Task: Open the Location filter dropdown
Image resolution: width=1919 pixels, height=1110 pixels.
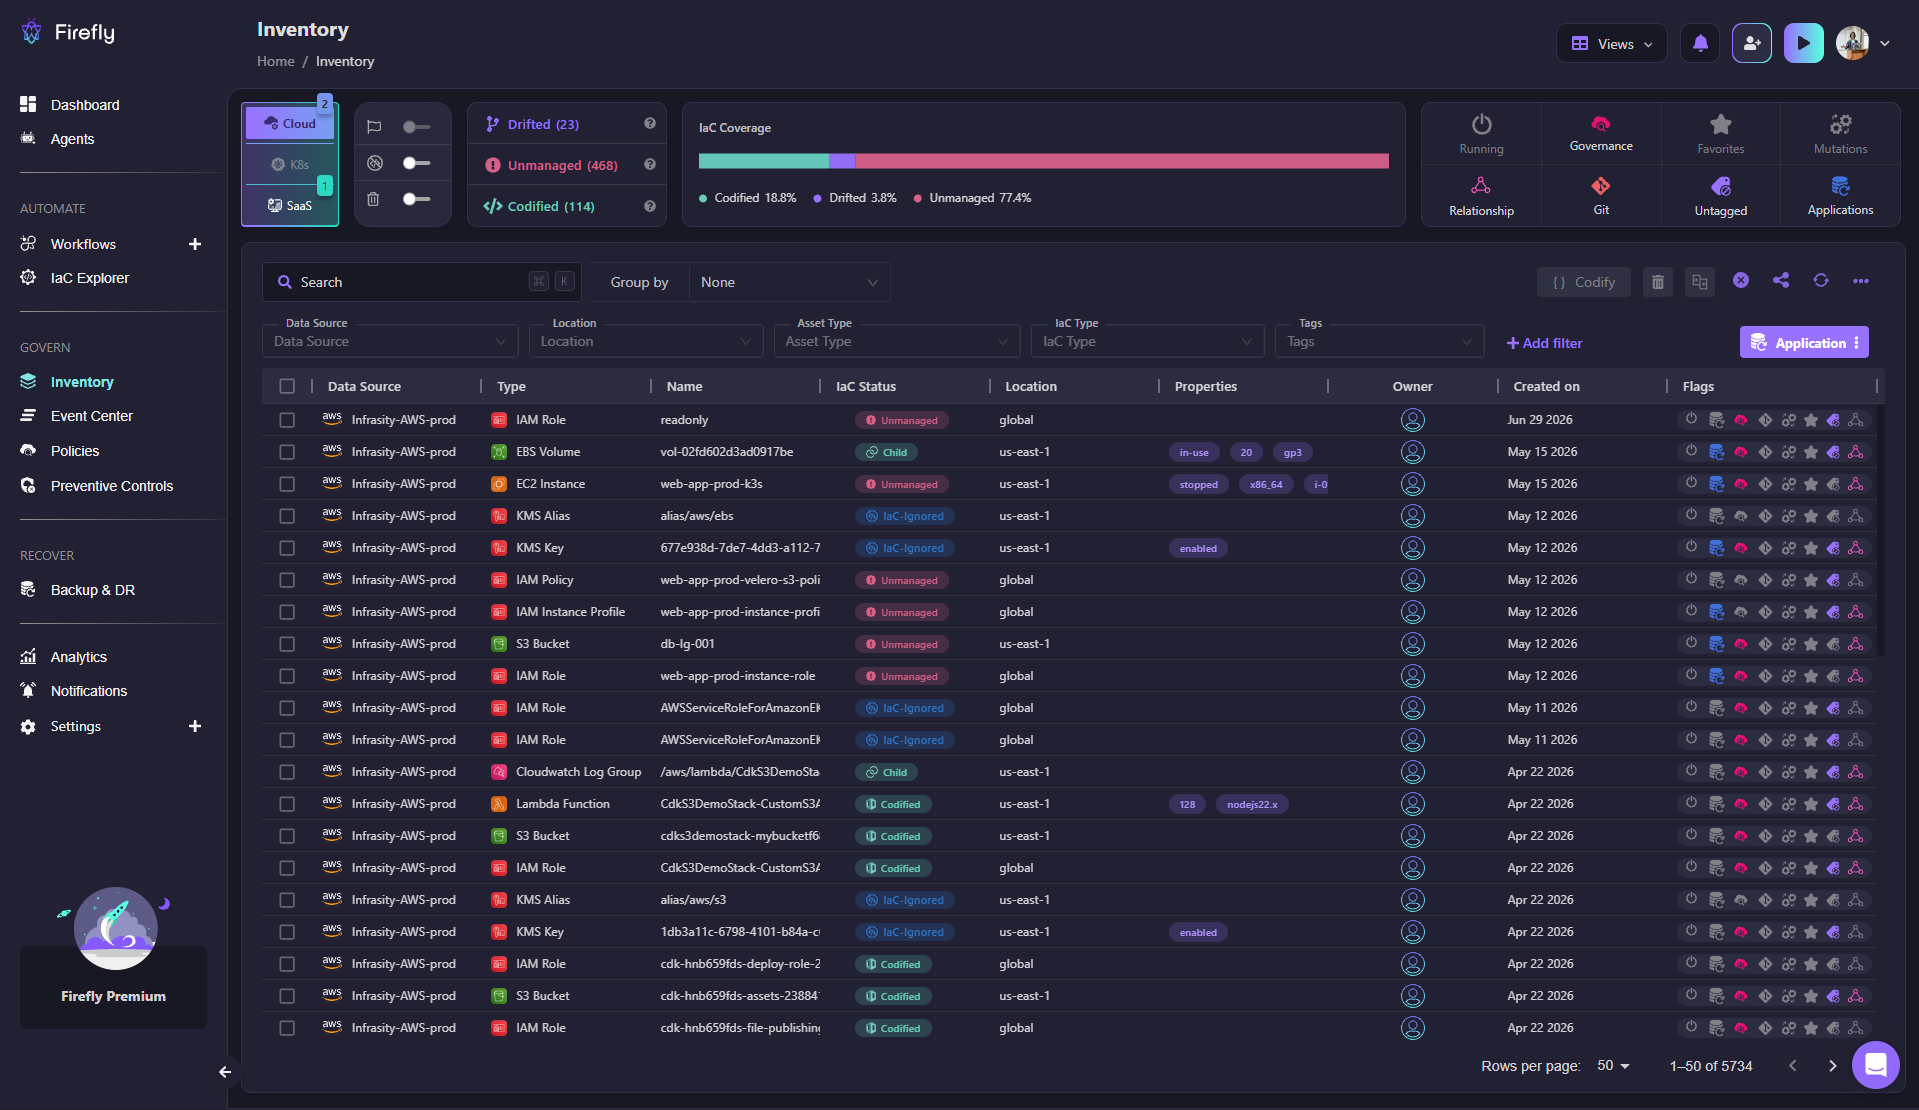Action: pyautogui.click(x=645, y=341)
